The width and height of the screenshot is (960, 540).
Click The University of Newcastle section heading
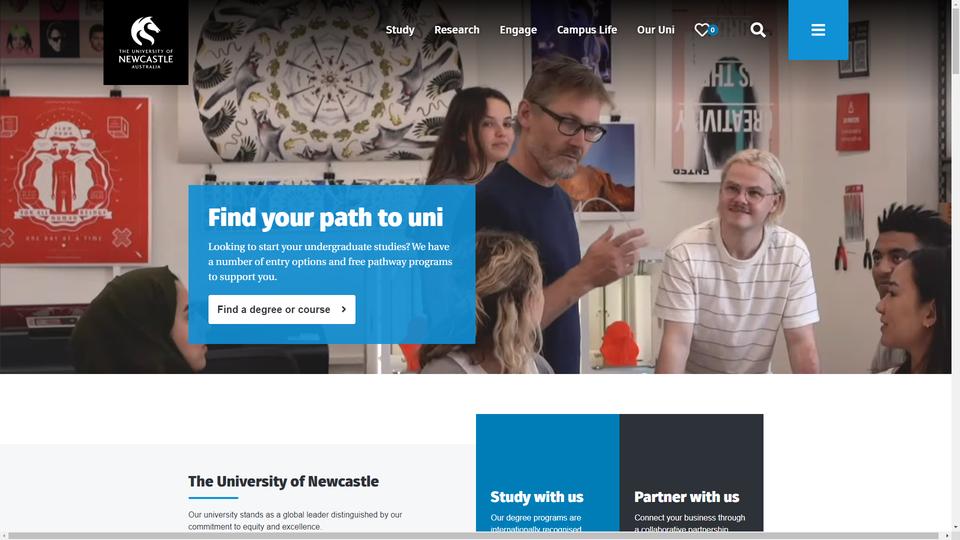tap(283, 482)
